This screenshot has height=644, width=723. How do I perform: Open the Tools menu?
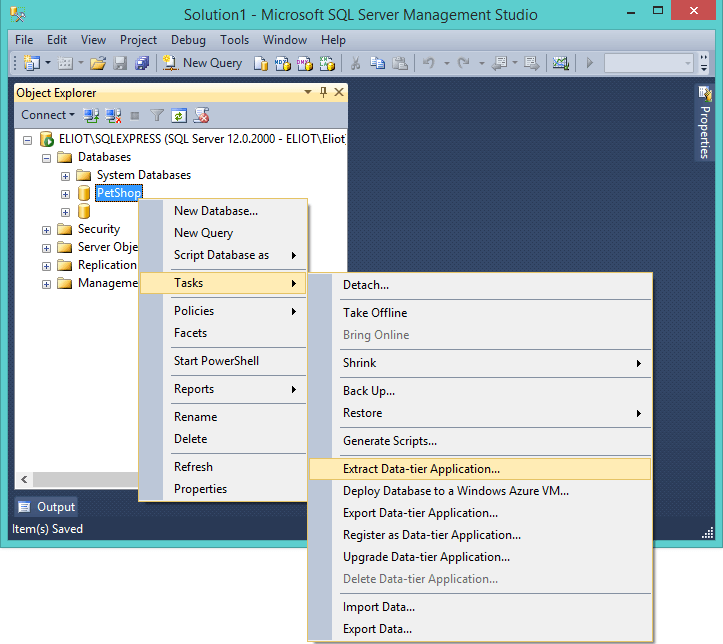pos(234,40)
